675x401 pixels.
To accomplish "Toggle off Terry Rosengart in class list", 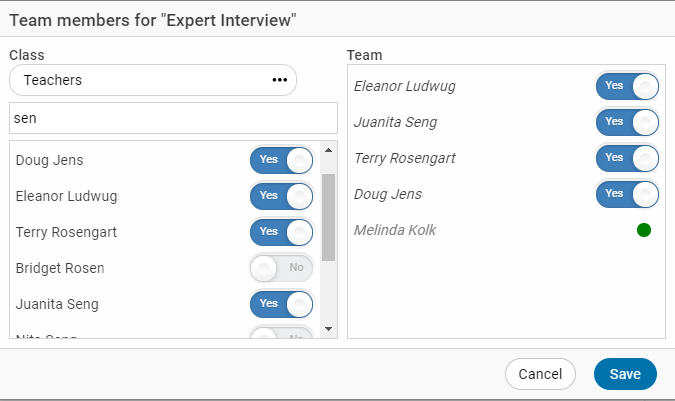I will (x=281, y=232).
